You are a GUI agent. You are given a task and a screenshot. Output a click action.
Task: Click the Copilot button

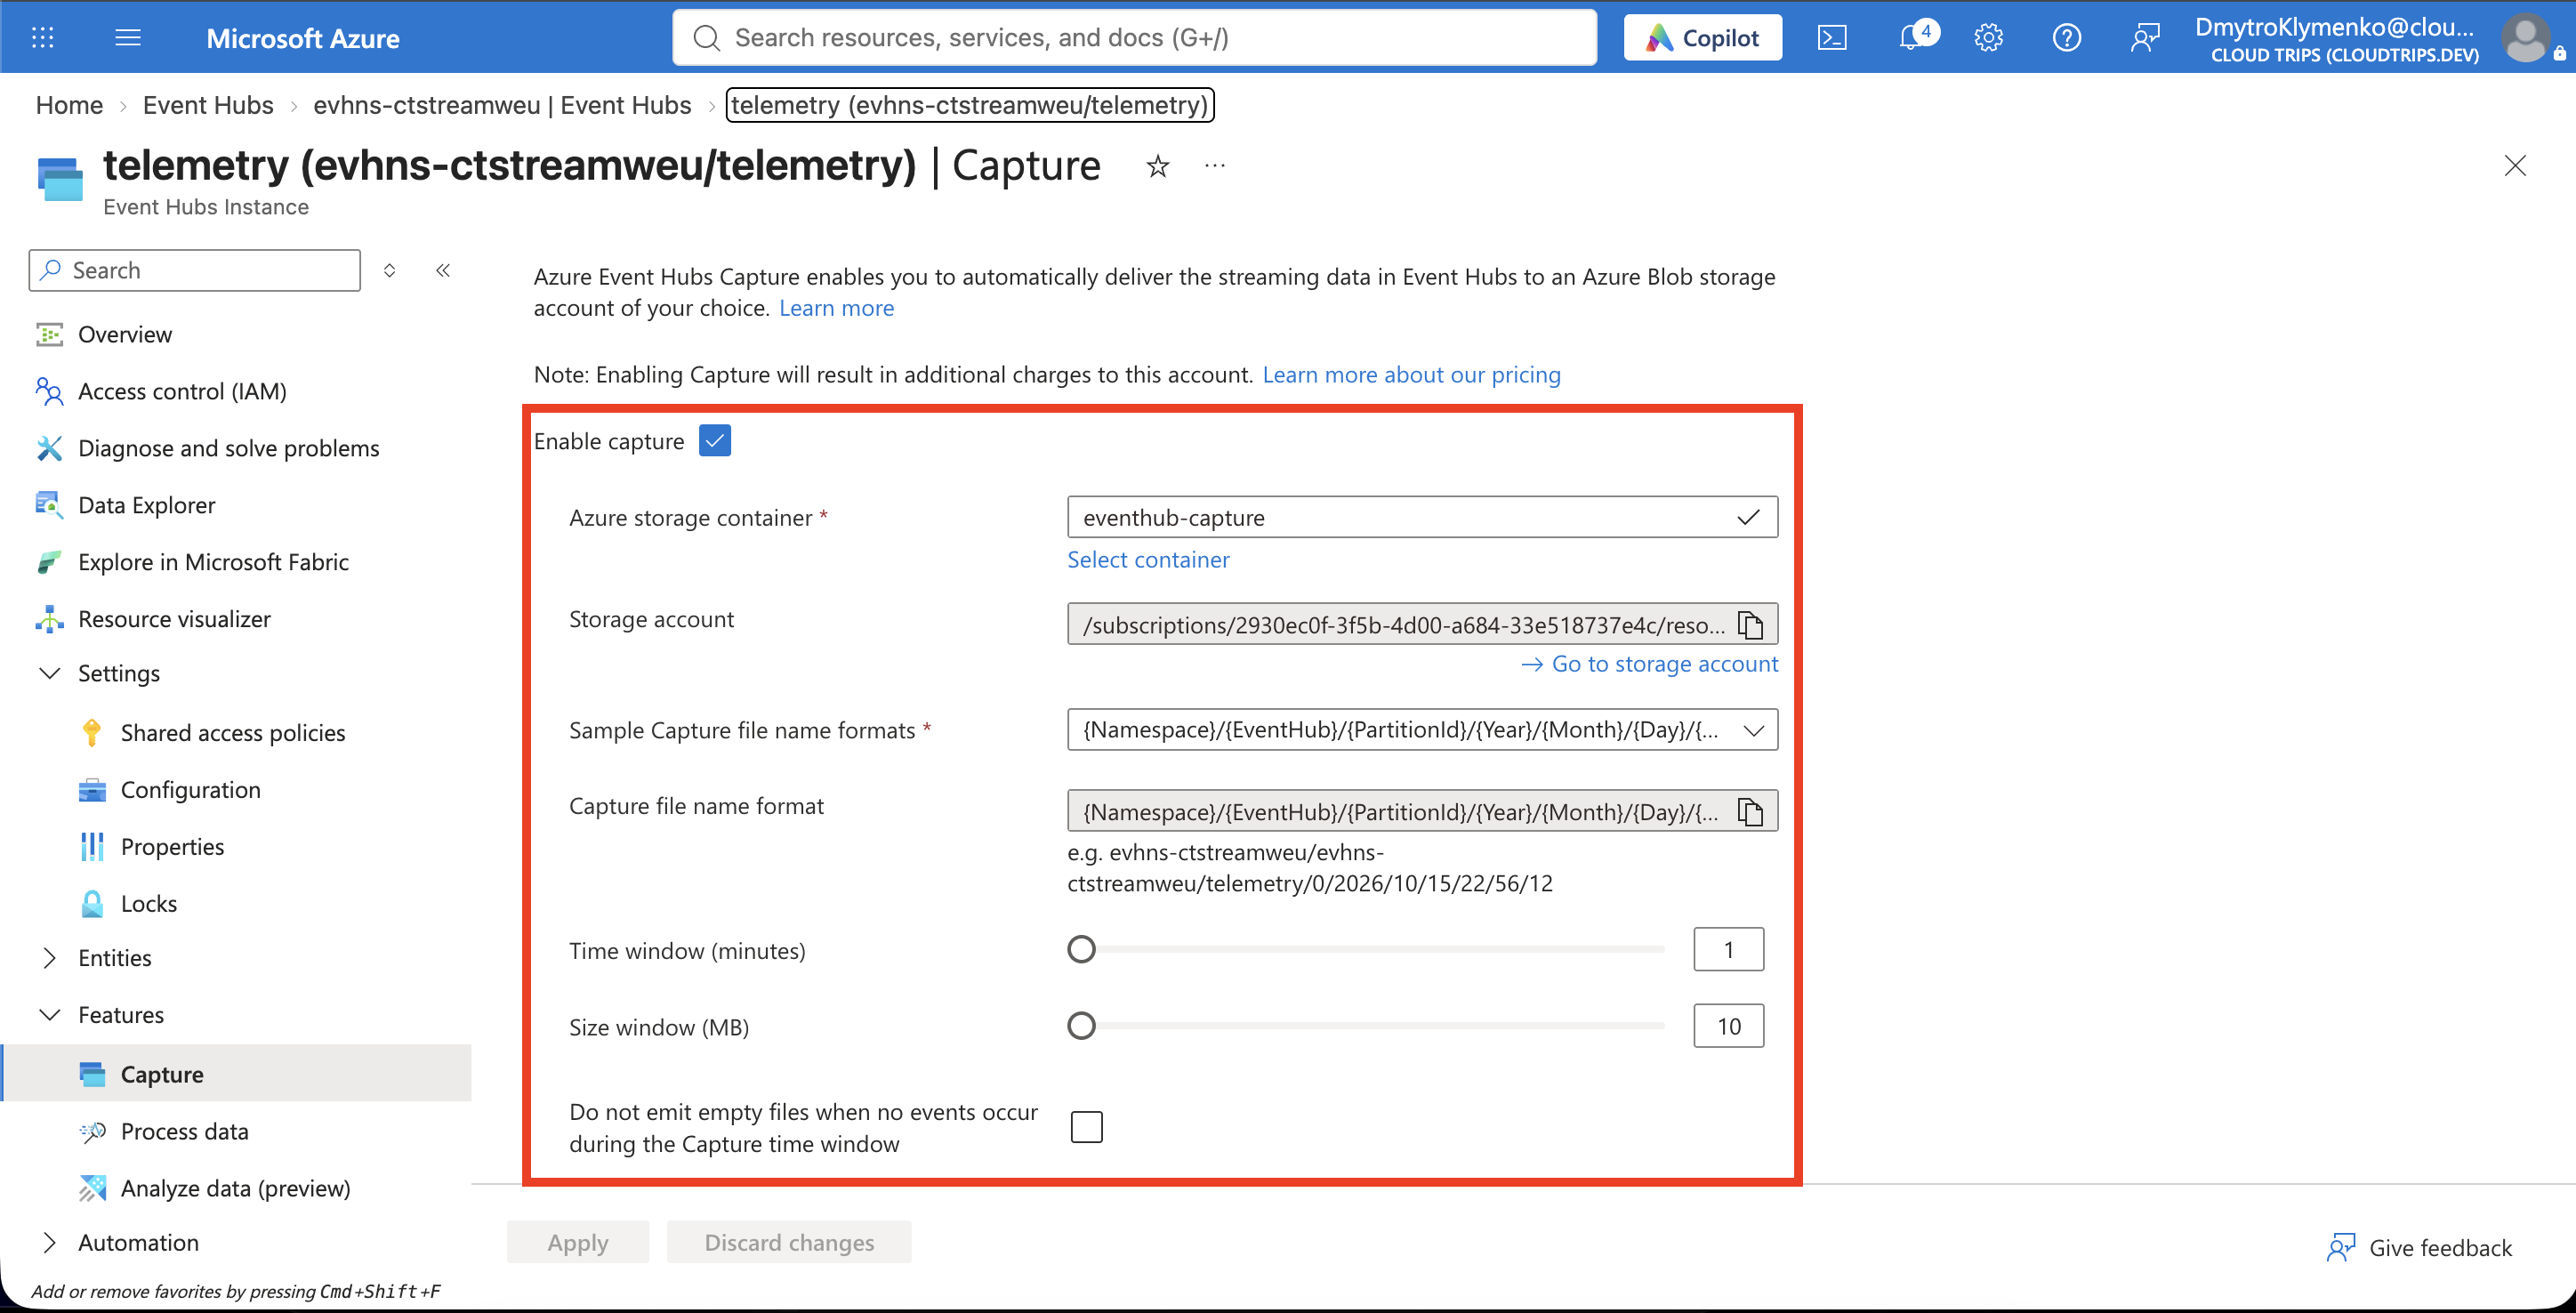click(x=1702, y=38)
